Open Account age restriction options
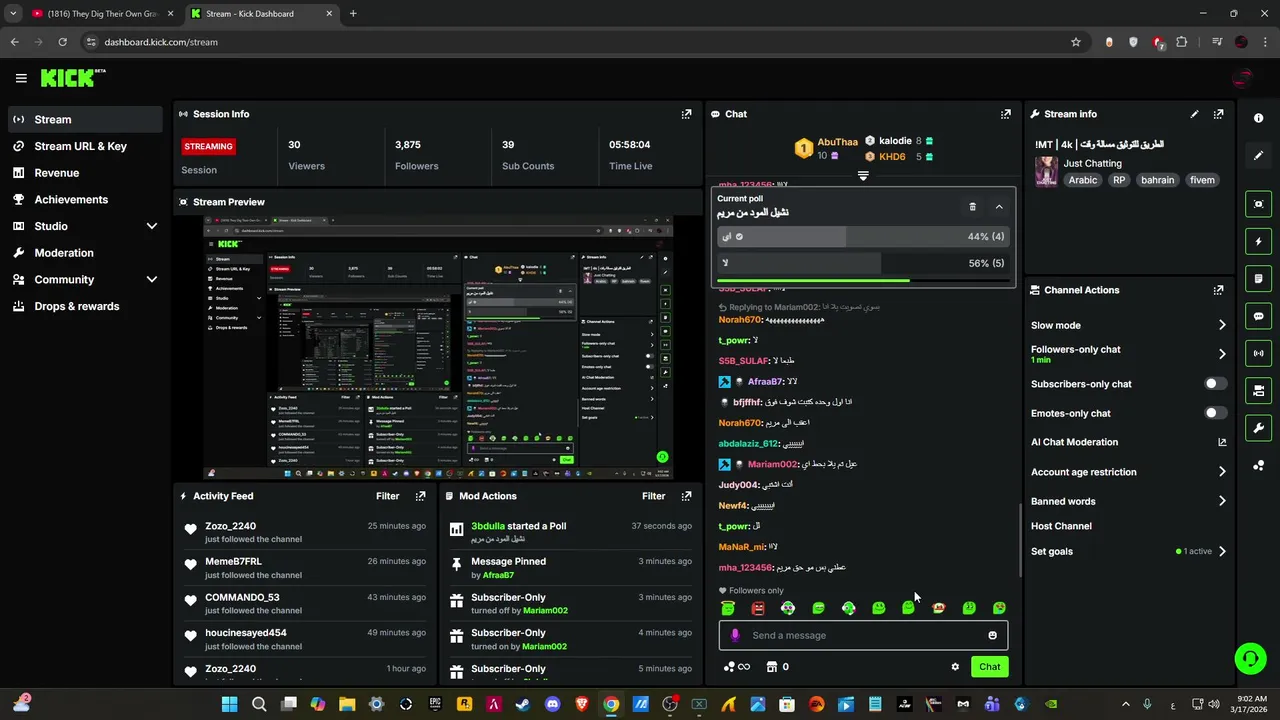Image resolution: width=1280 pixels, height=720 pixels. pos(1128,472)
